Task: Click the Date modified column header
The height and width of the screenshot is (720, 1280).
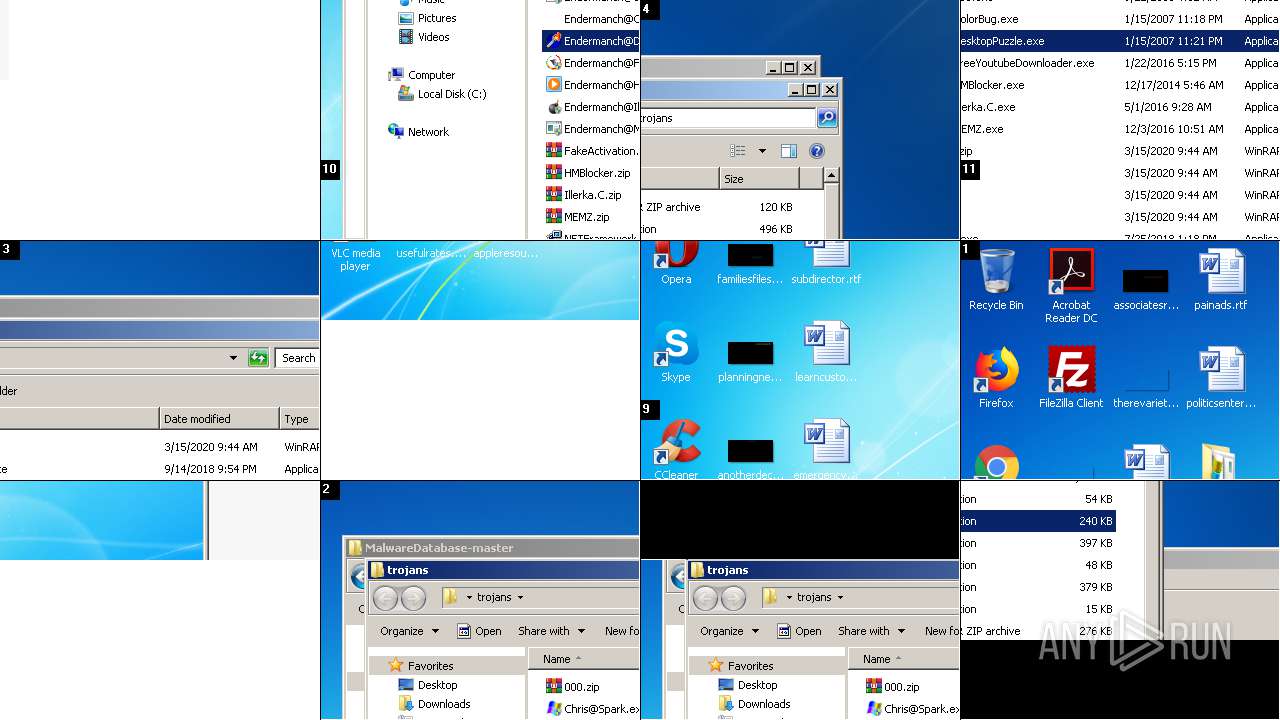Action: (x=219, y=419)
